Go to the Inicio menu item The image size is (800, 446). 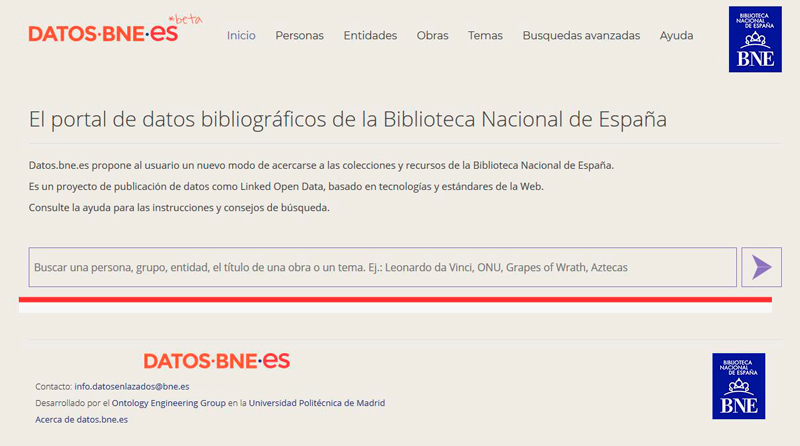pos(241,36)
